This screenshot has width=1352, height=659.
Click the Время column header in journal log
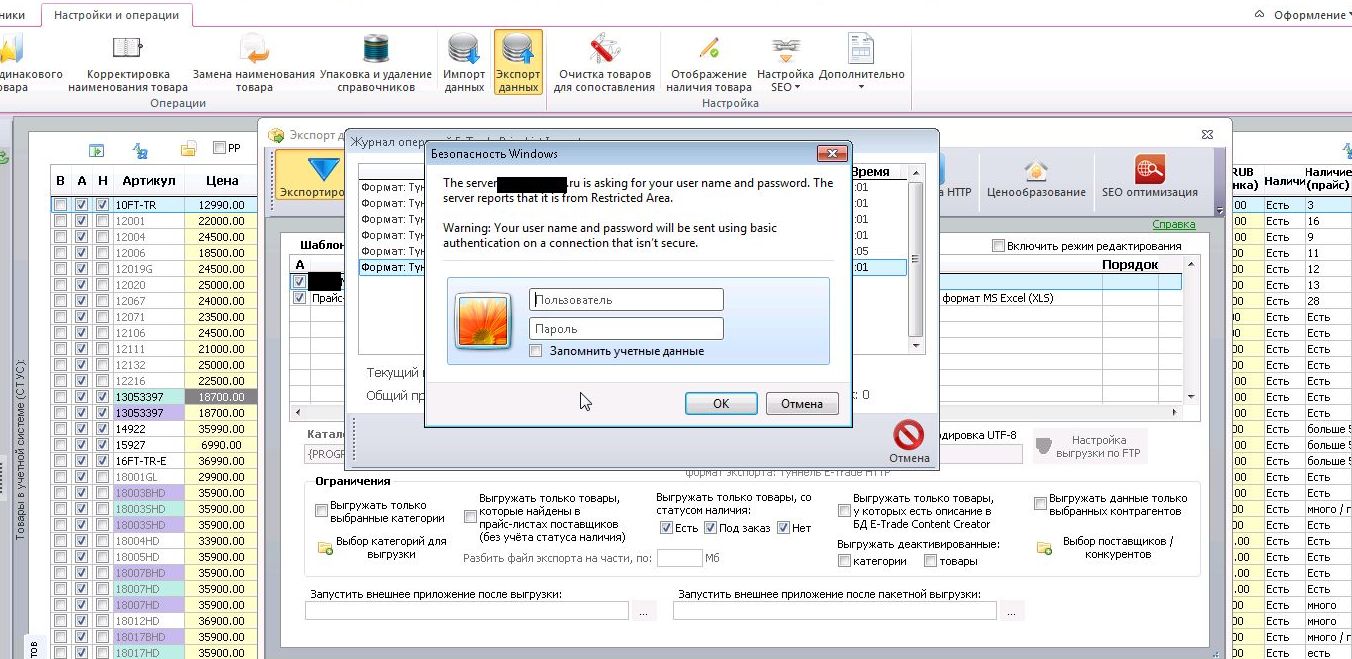(x=870, y=172)
